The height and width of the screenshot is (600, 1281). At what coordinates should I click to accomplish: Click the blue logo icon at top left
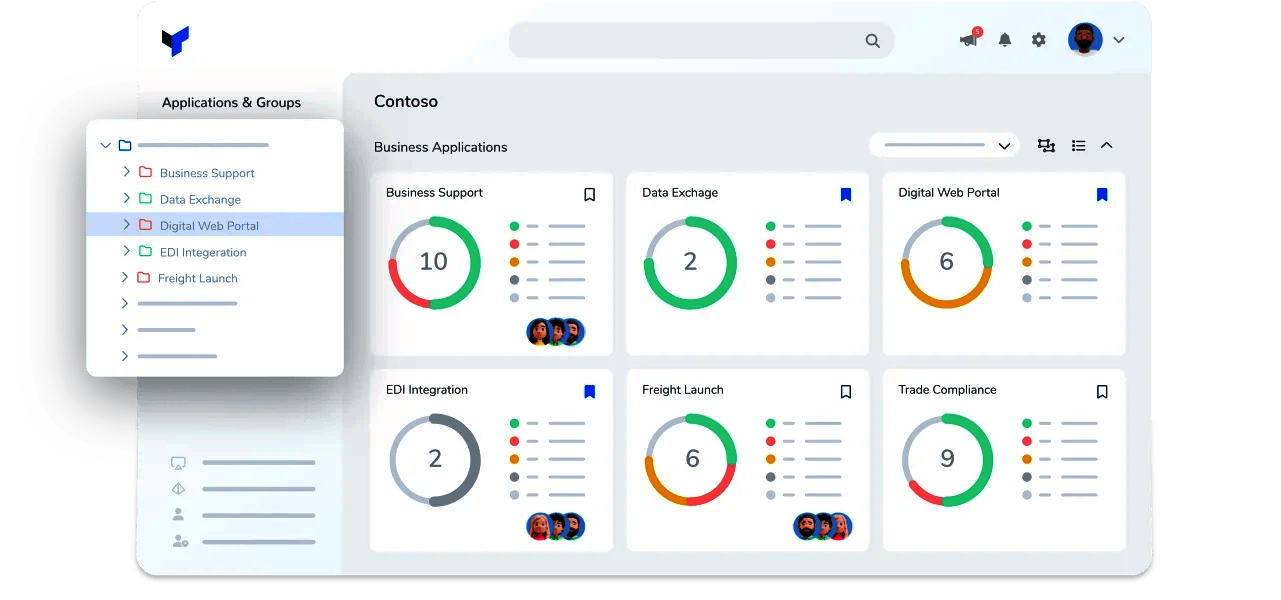click(175, 41)
